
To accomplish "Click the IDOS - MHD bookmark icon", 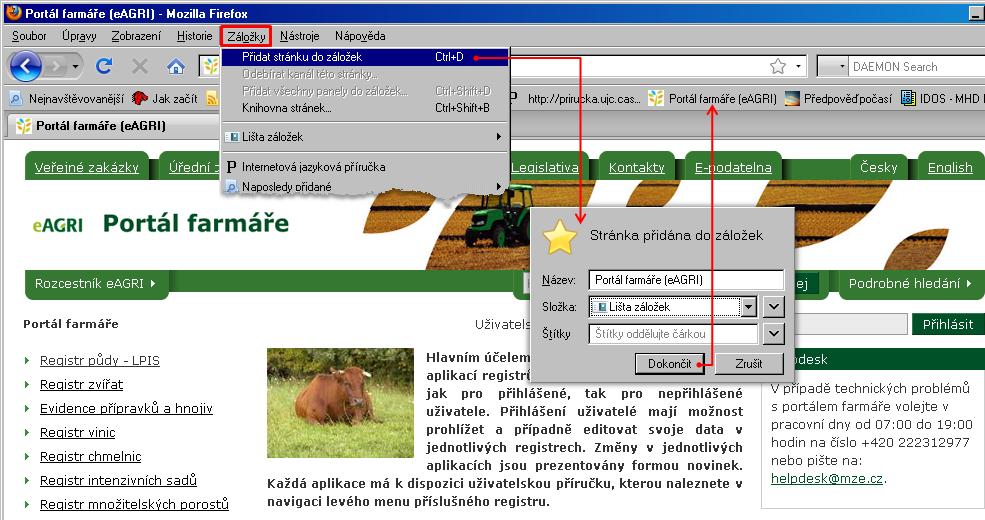I will pyautogui.click(x=908, y=99).
